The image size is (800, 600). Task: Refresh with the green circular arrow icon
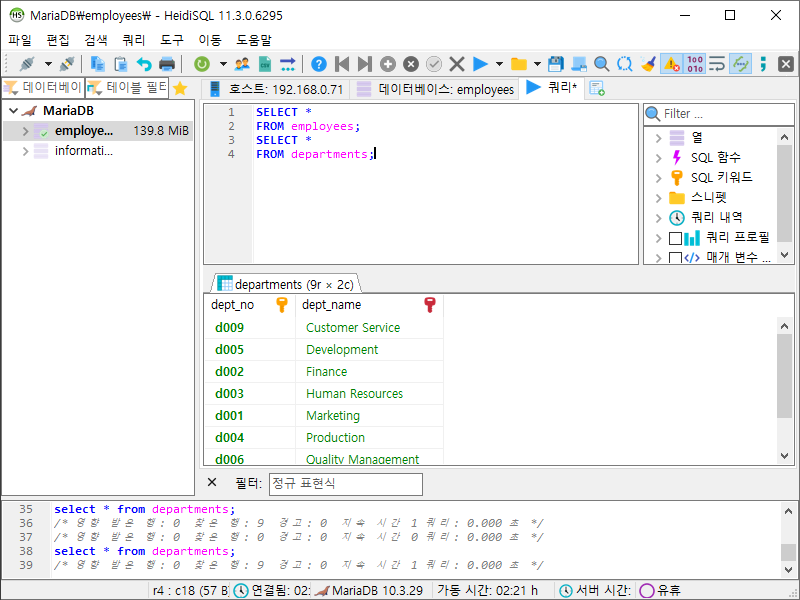point(202,64)
